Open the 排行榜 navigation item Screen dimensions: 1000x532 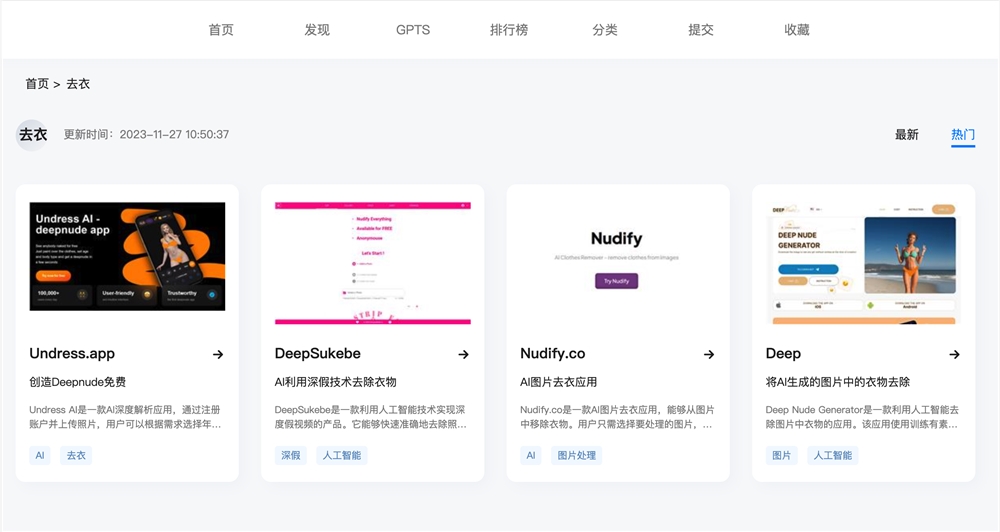[x=509, y=30]
